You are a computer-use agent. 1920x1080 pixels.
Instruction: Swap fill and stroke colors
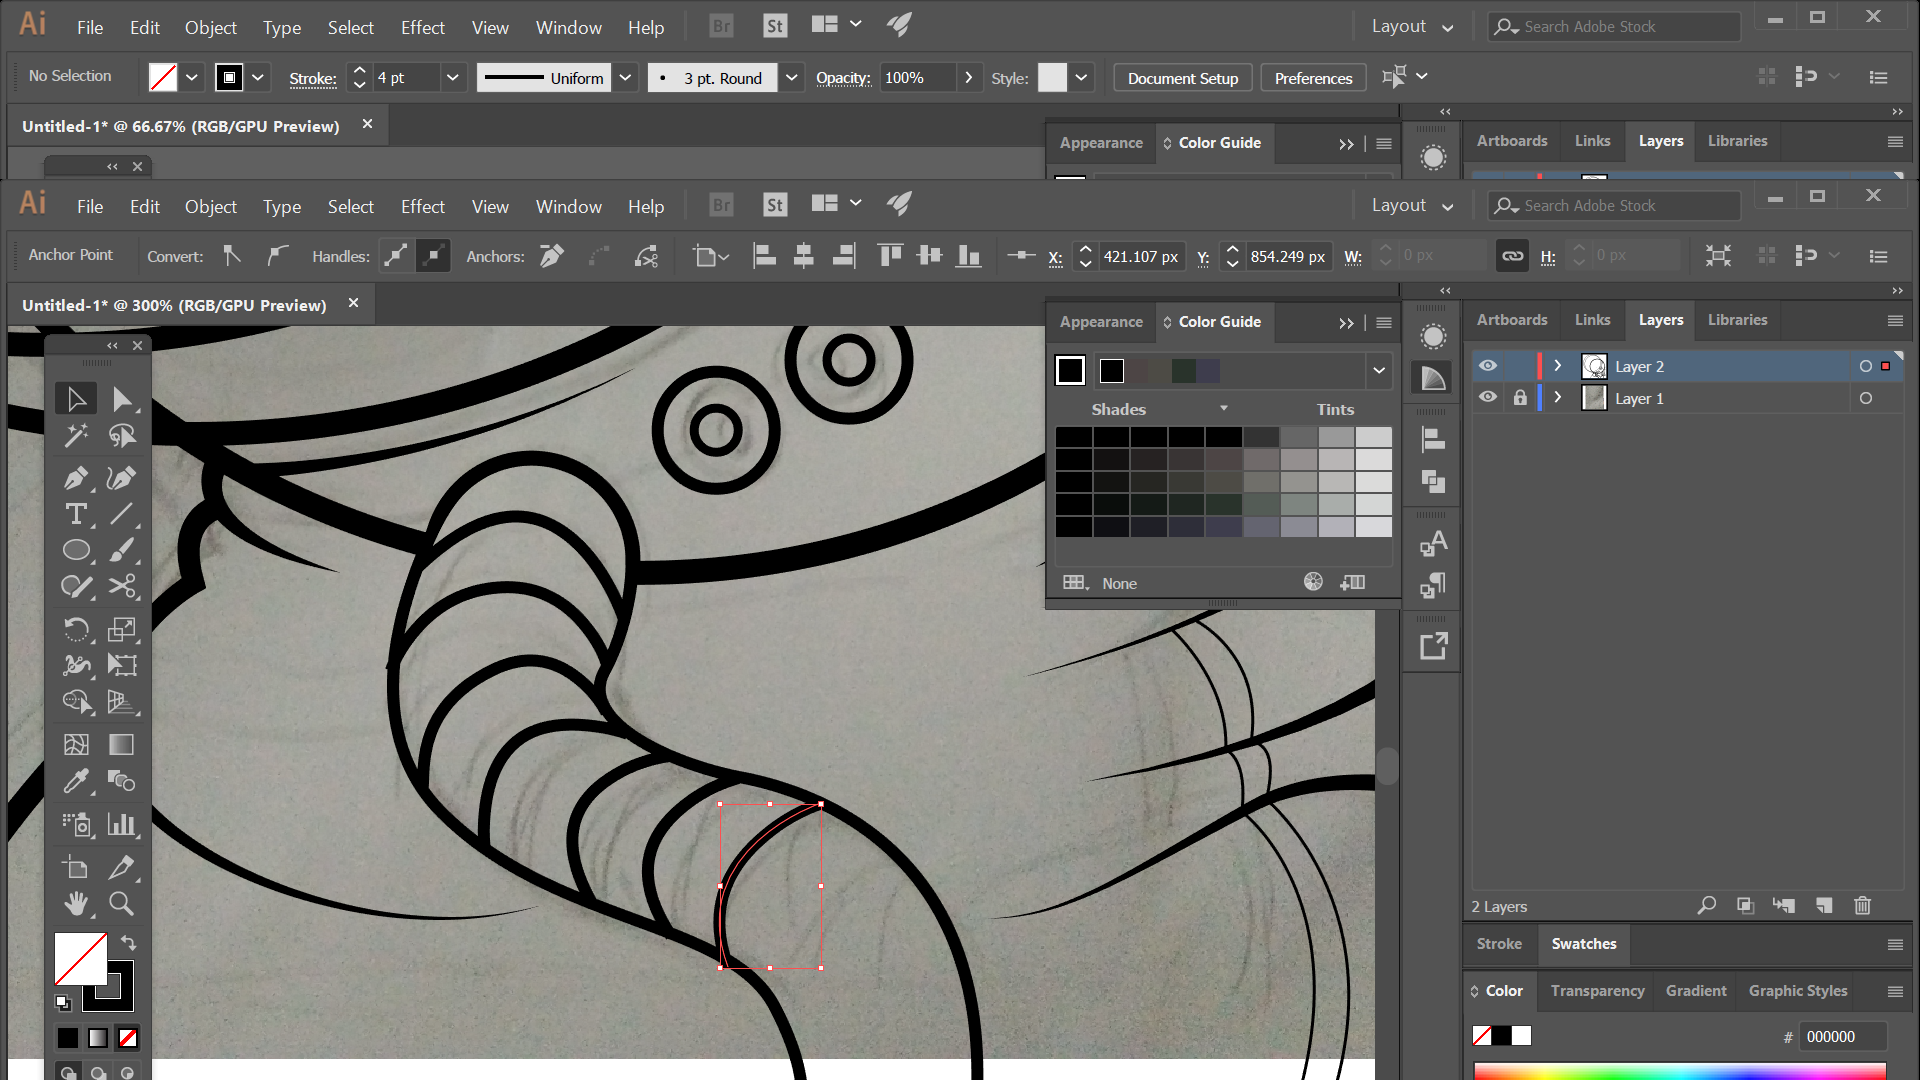click(128, 942)
